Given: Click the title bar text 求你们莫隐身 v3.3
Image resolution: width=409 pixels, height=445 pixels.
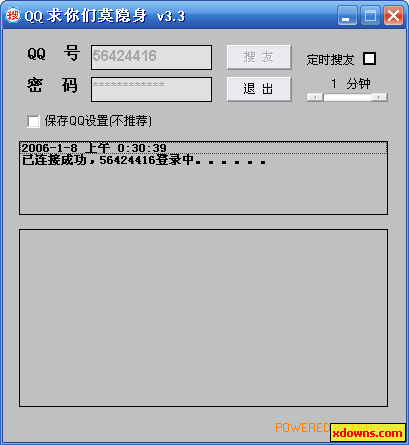Looking at the screenshot, I should click(116, 16).
